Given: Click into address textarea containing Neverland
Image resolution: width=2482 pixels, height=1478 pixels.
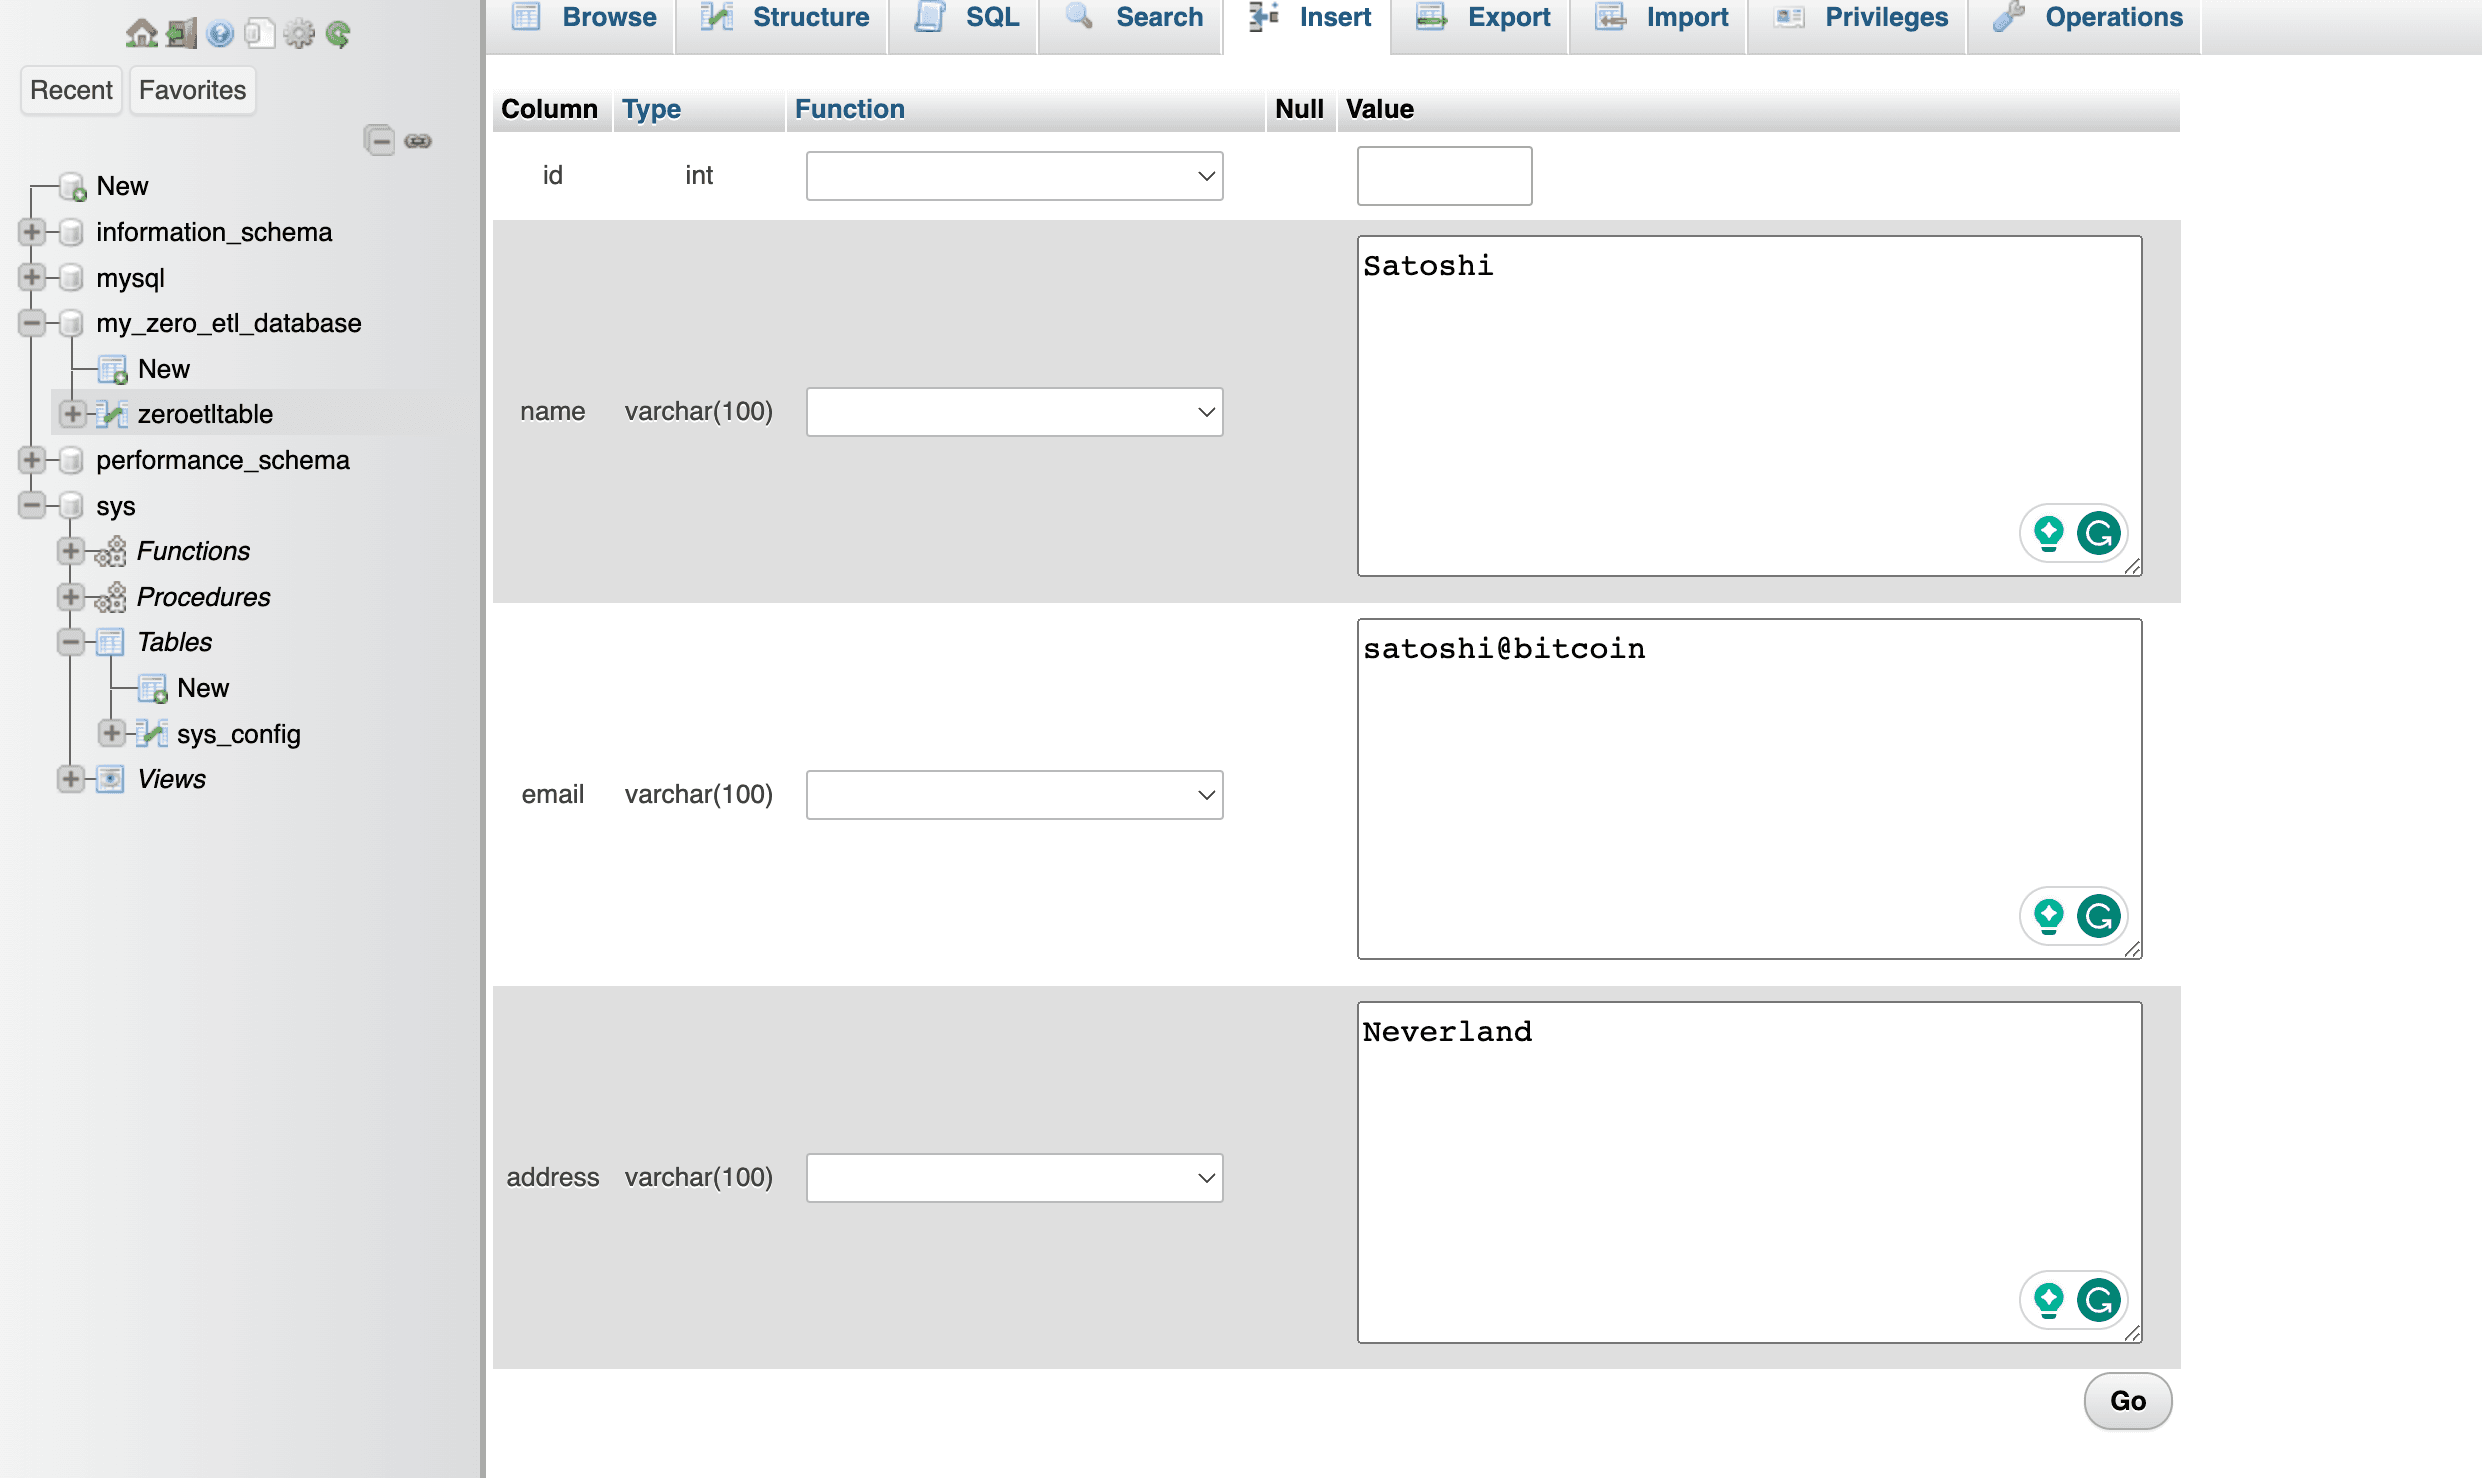Looking at the screenshot, I should (x=1749, y=1173).
